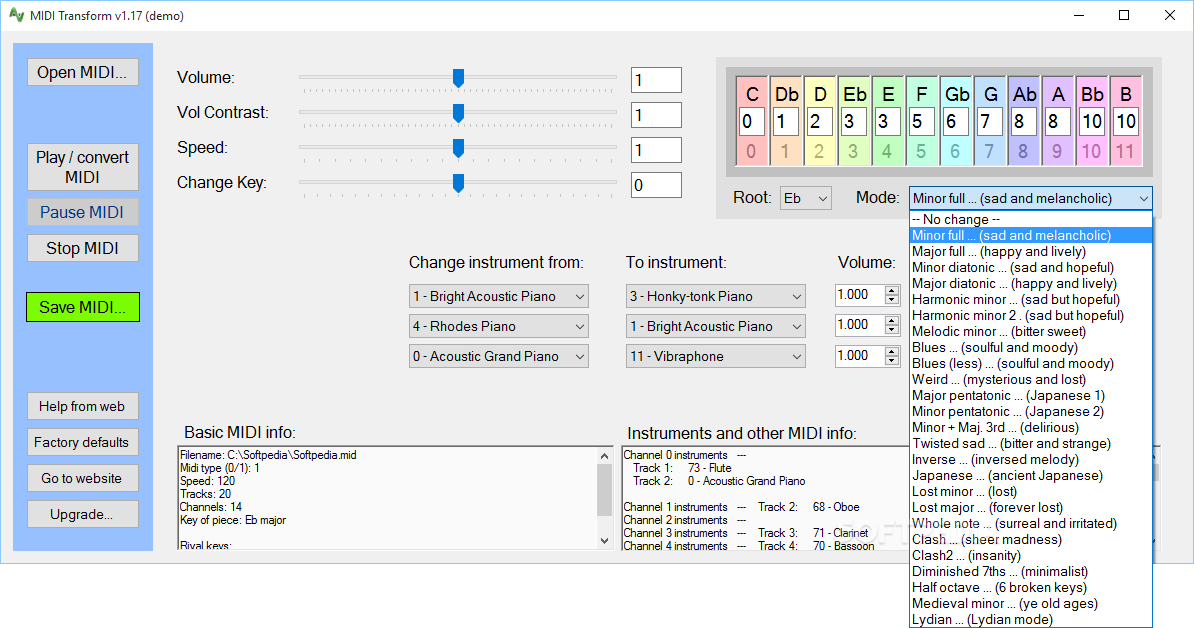1194x628 pixels.
Task: Edit E note mapping field
Action: pos(887,122)
